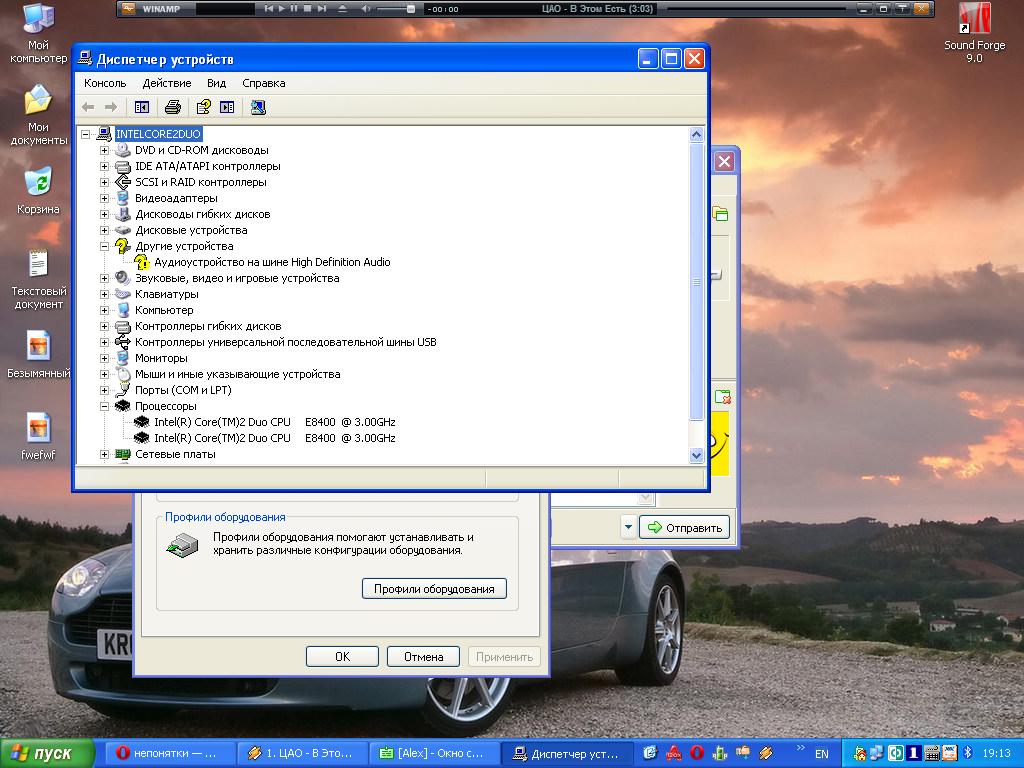The image size is (1024, 768).
Task: Open the Справка menu
Action: coord(263,83)
